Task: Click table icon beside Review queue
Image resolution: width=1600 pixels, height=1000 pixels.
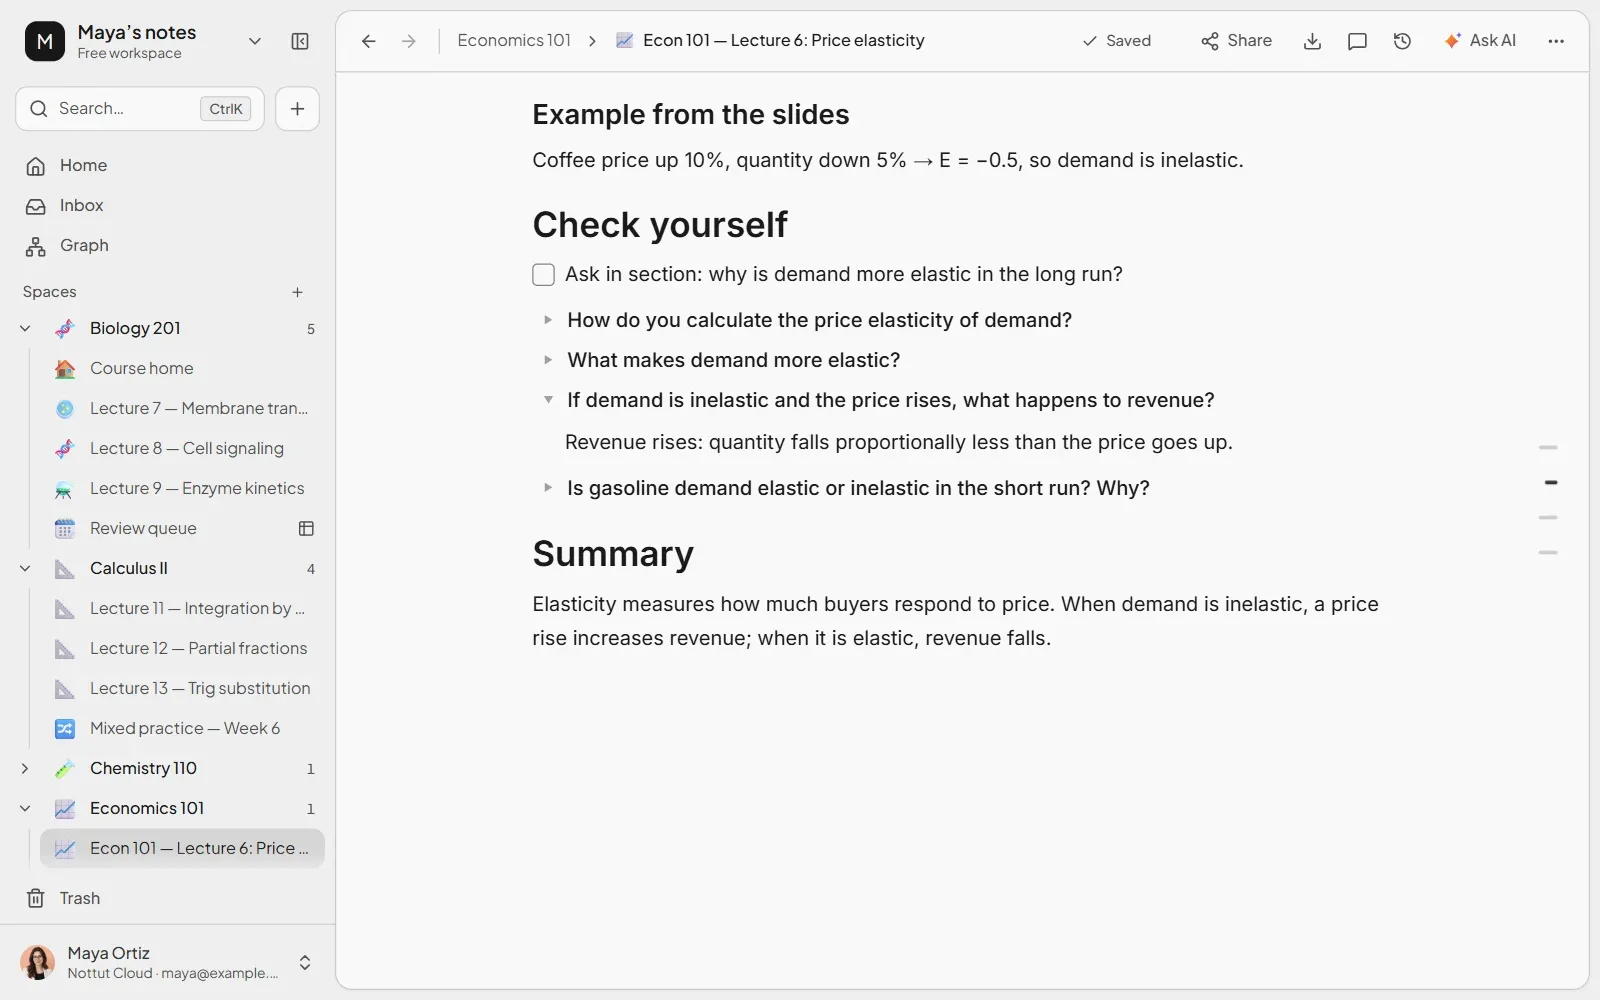Action: (306, 528)
